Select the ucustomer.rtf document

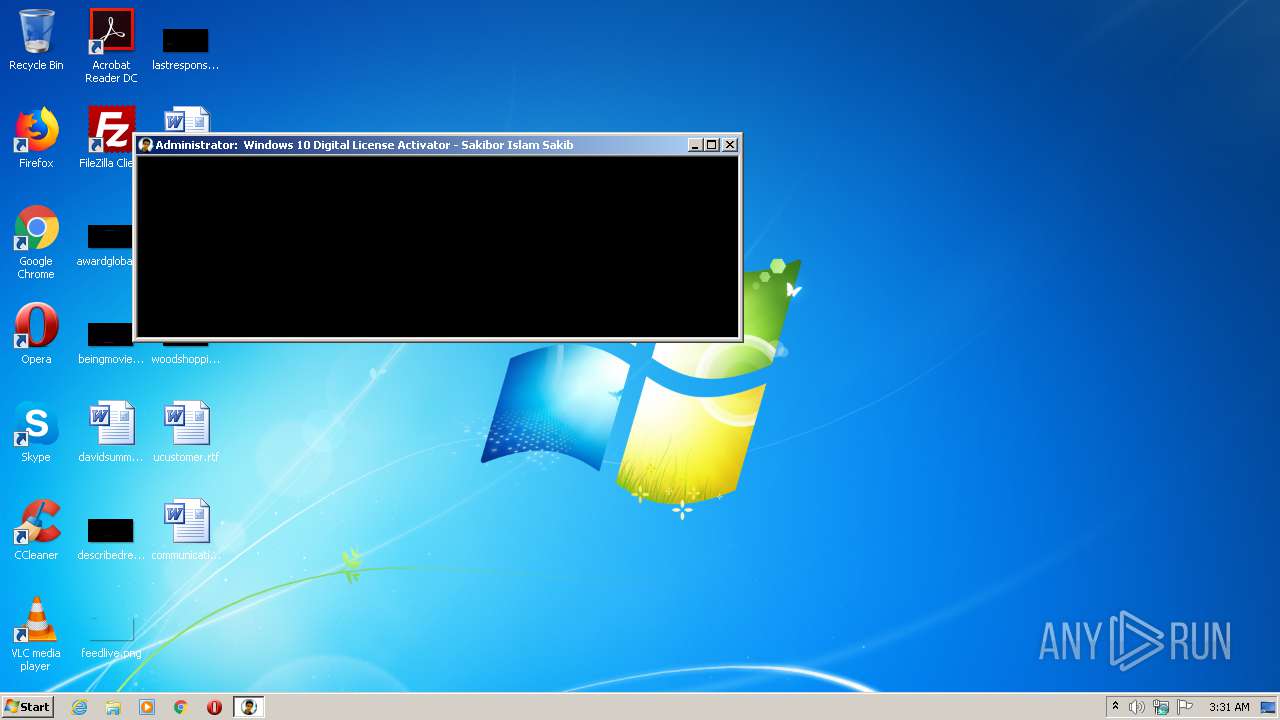point(186,432)
